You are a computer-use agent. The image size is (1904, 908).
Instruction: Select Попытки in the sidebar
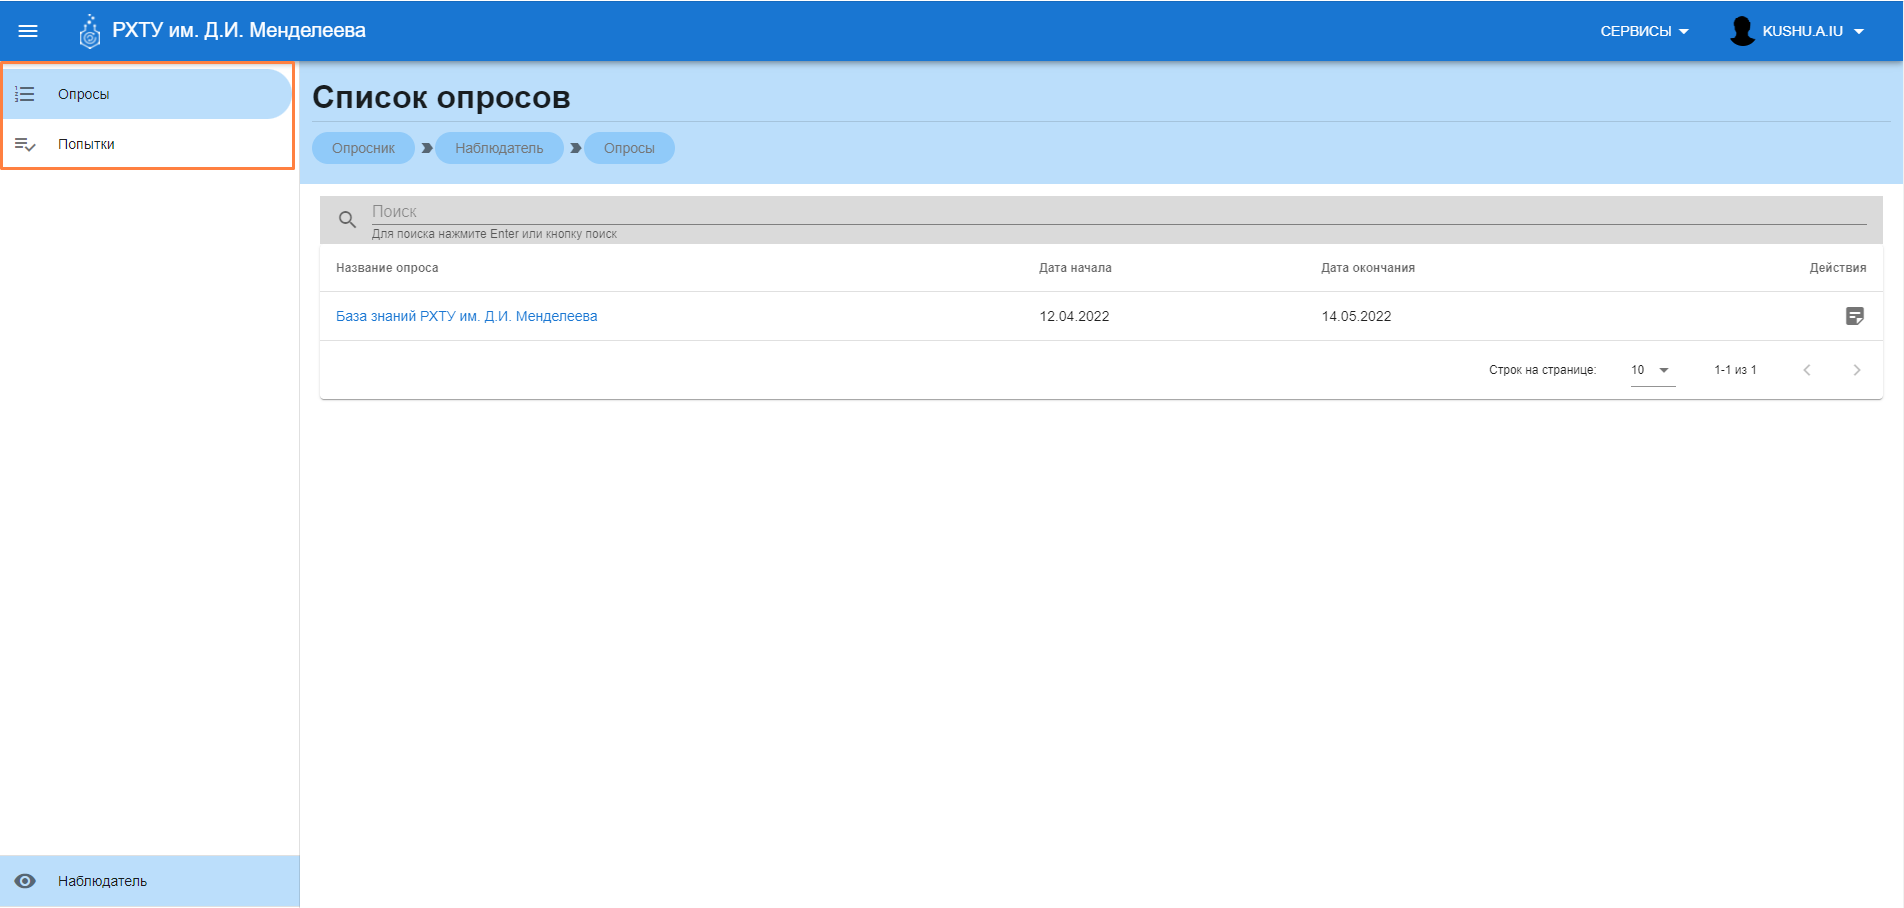tap(86, 144)
